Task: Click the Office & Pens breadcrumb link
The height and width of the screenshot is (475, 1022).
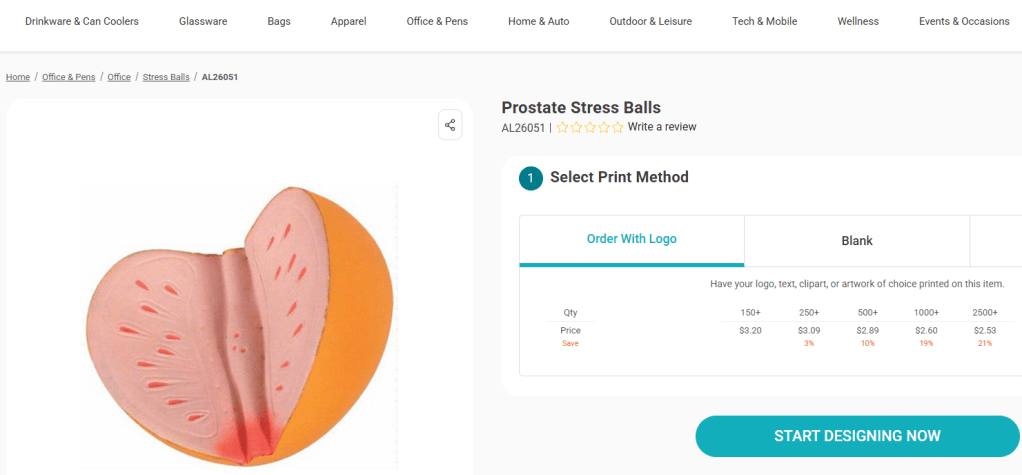Action: click(69, 77)
